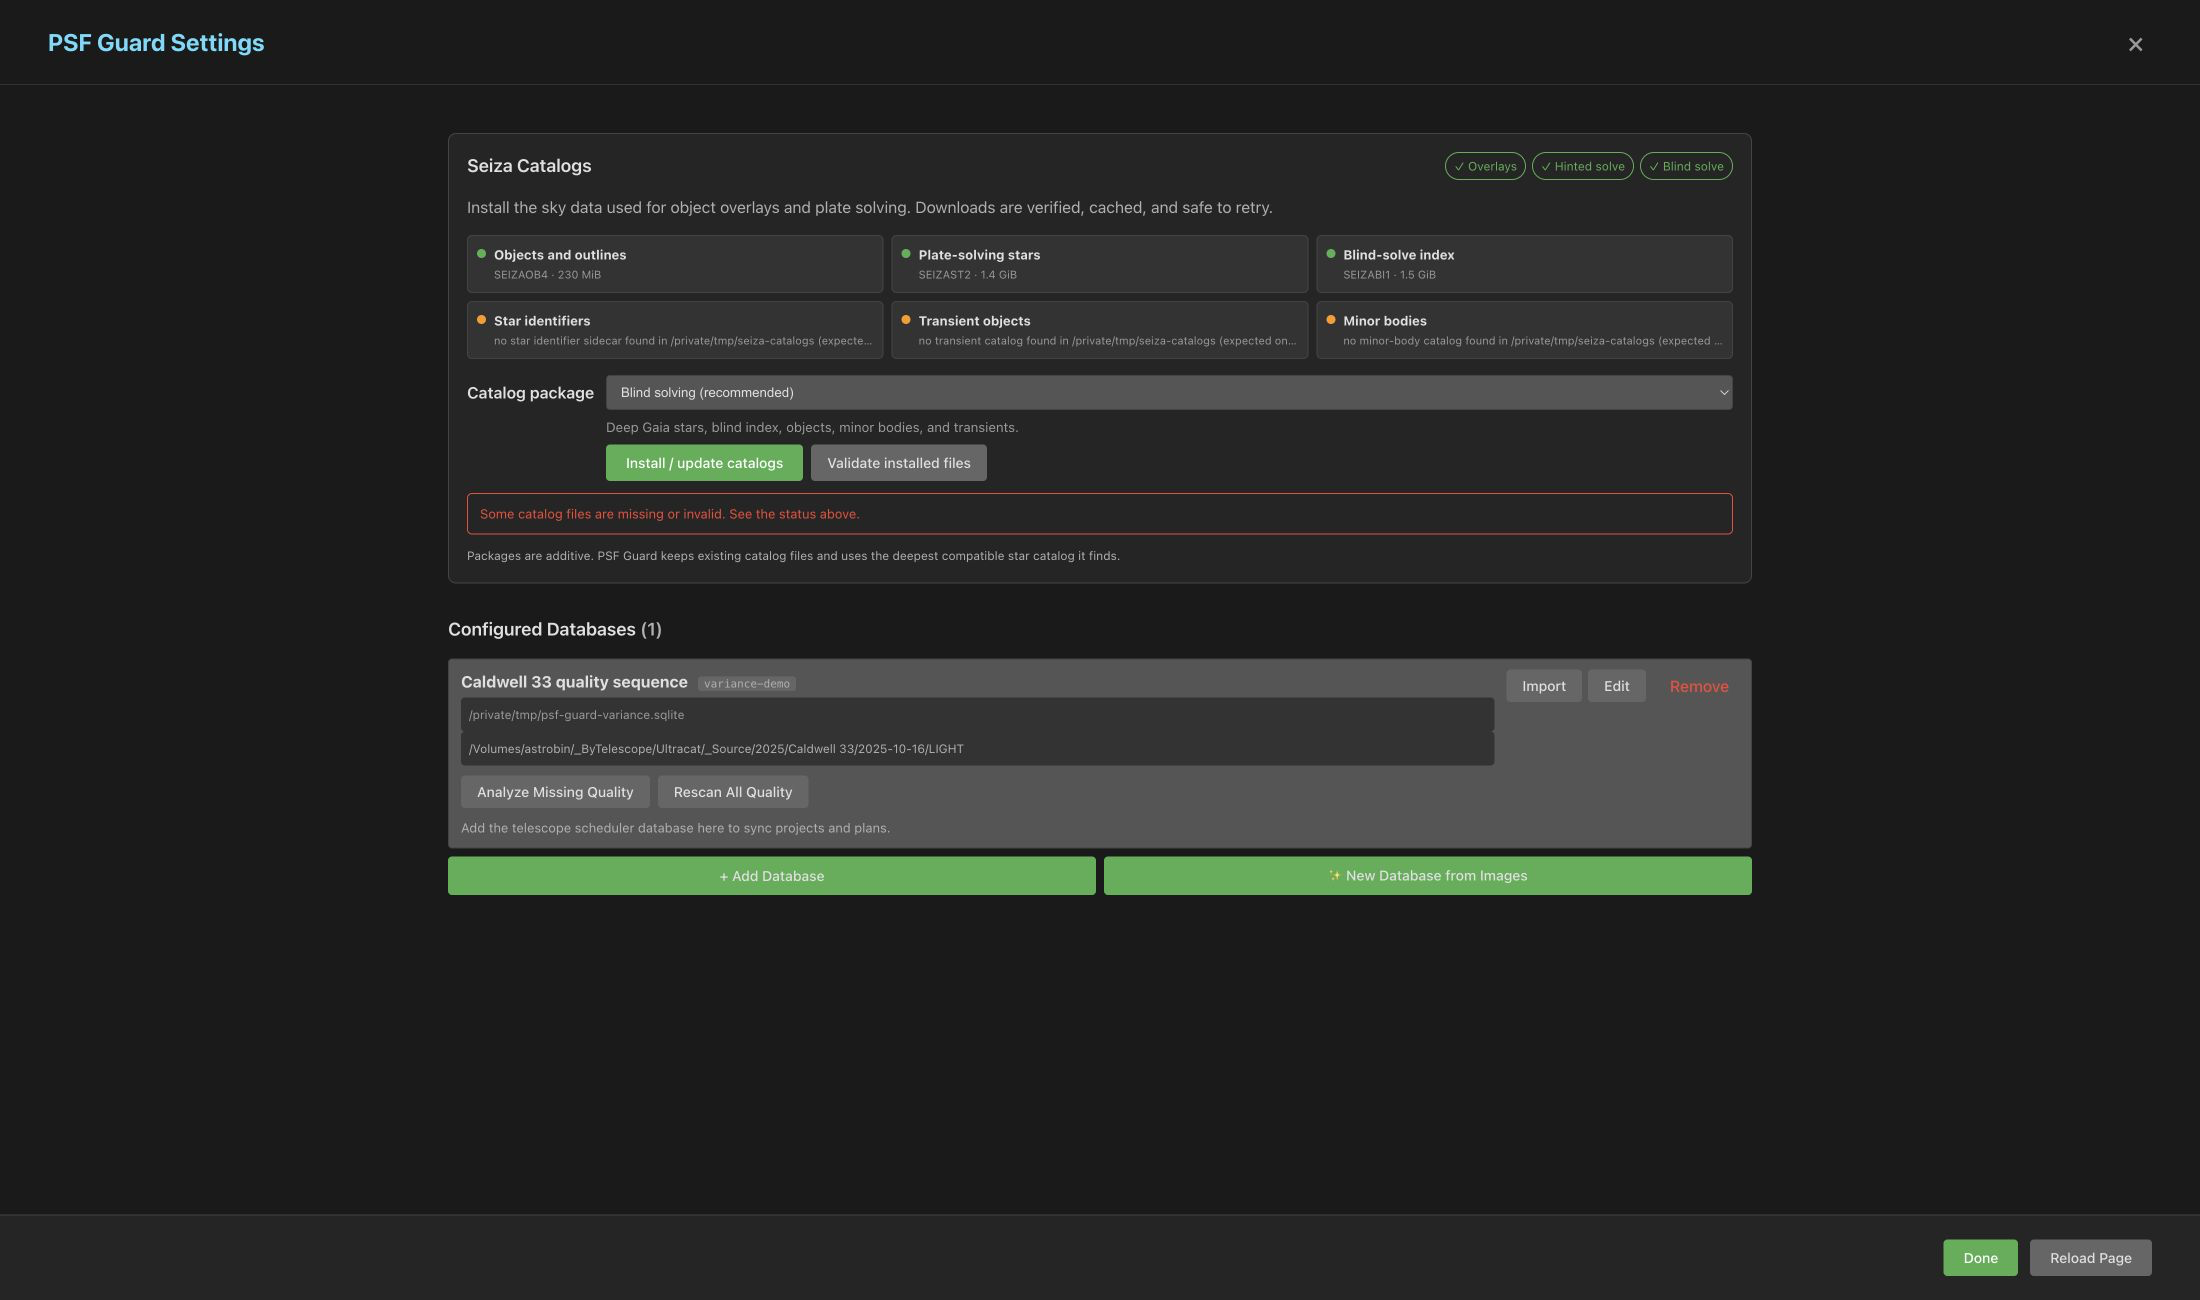Screen dimensions: 2200x1300
Task: Select the Overlays status badge
Action: [x=1485, y=166]
